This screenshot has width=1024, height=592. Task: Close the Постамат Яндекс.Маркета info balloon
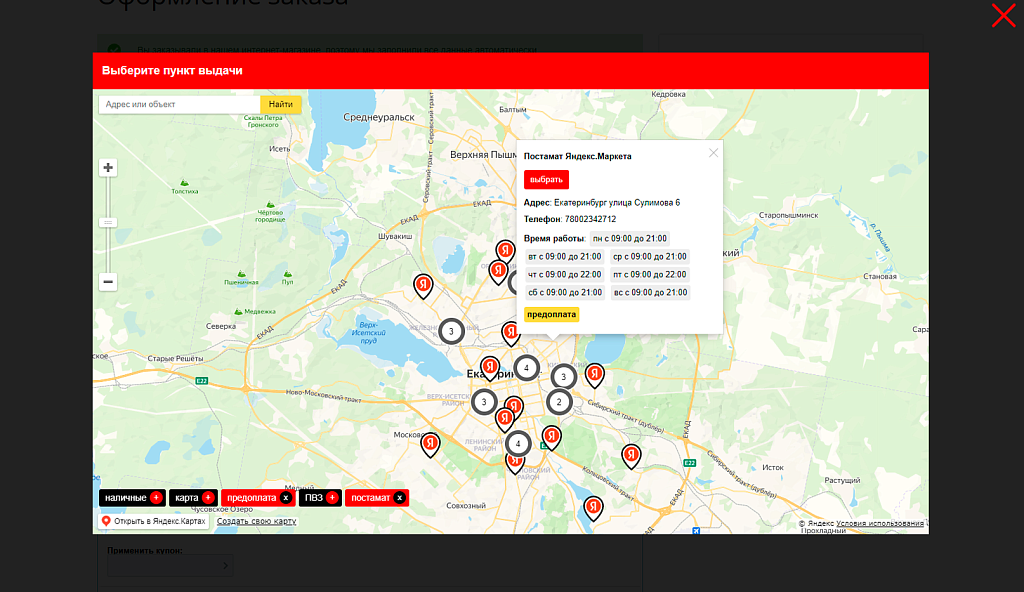713,153
